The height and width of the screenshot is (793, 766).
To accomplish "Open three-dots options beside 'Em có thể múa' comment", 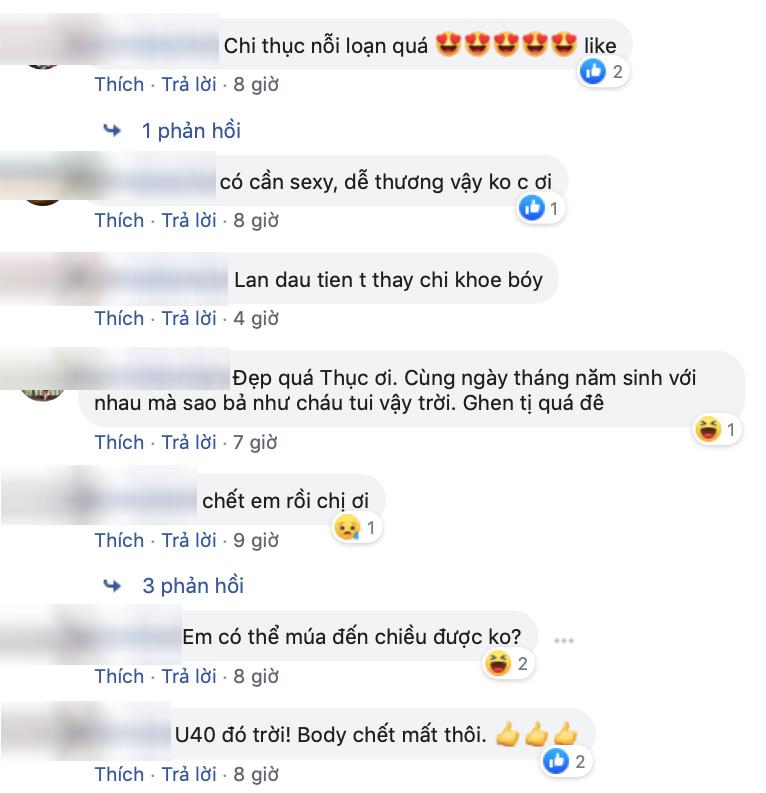I will tap(563, 640).
